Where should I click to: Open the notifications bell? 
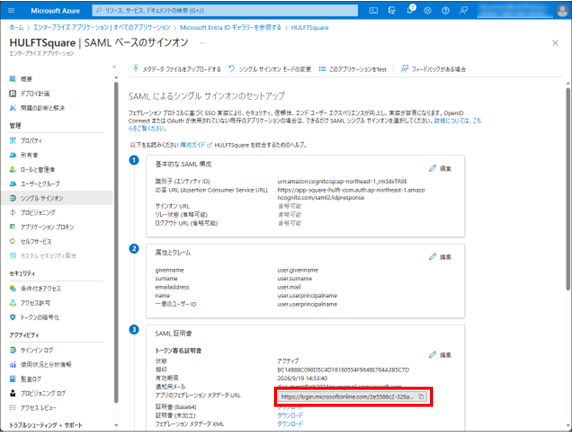click(x=410, y=10)
